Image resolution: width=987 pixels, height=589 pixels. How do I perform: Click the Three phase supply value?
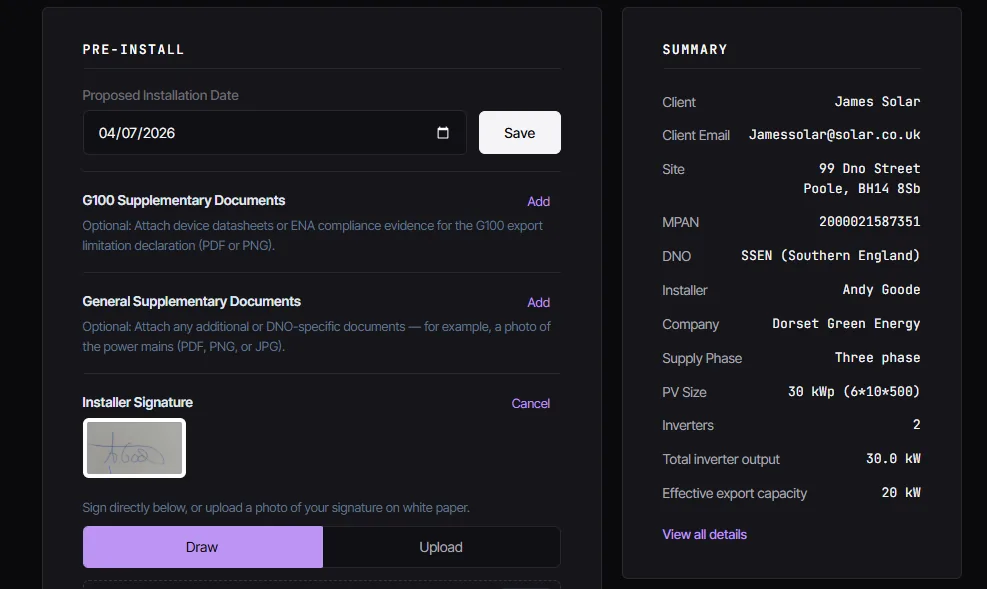pyautogui.click(x=877, y=357)
